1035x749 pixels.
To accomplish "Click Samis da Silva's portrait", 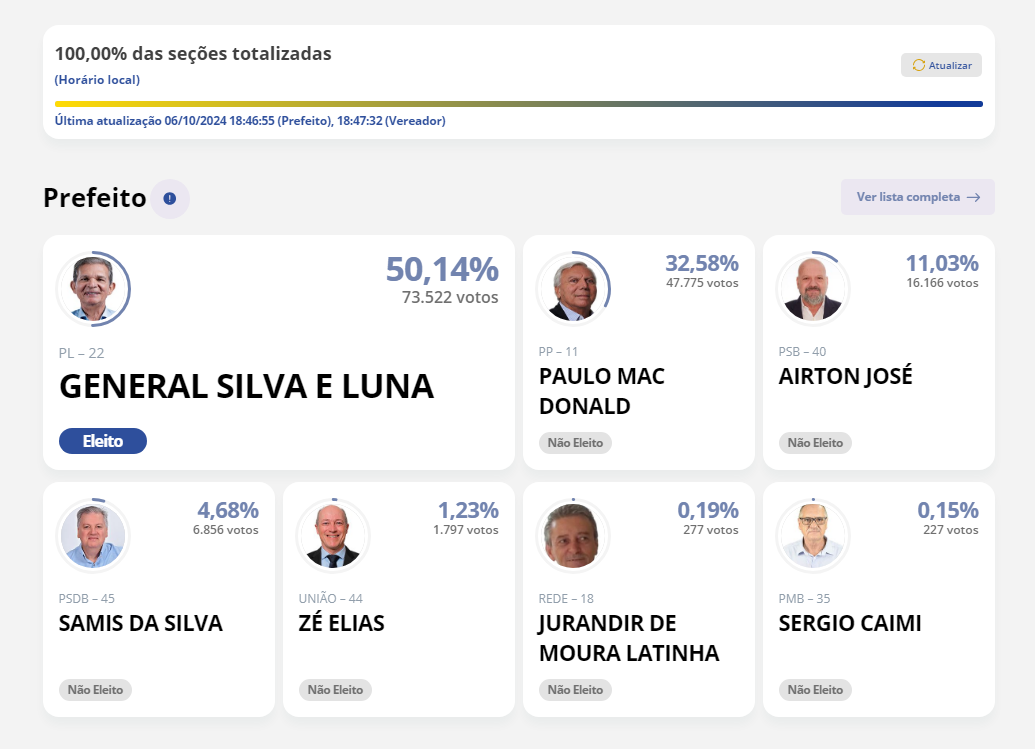I will pyautogui.click(x=93, y=535).
